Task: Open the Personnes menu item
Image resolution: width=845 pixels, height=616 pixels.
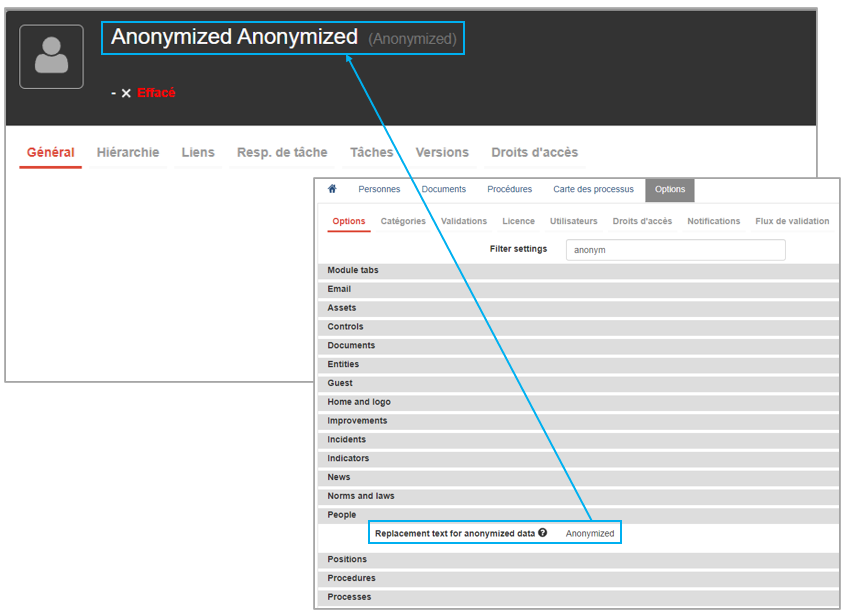Action: 379,189
